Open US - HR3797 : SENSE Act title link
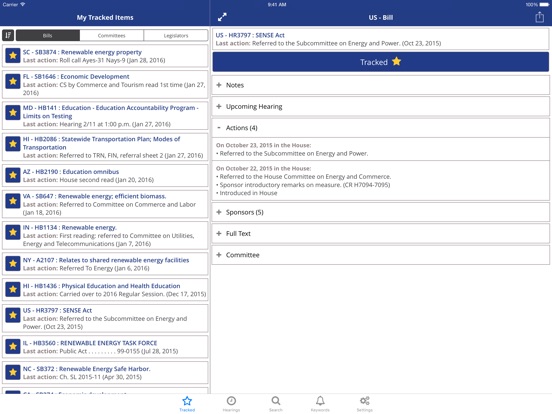The image size is (552, 414). pyautogui.click(x=250, y=35)
